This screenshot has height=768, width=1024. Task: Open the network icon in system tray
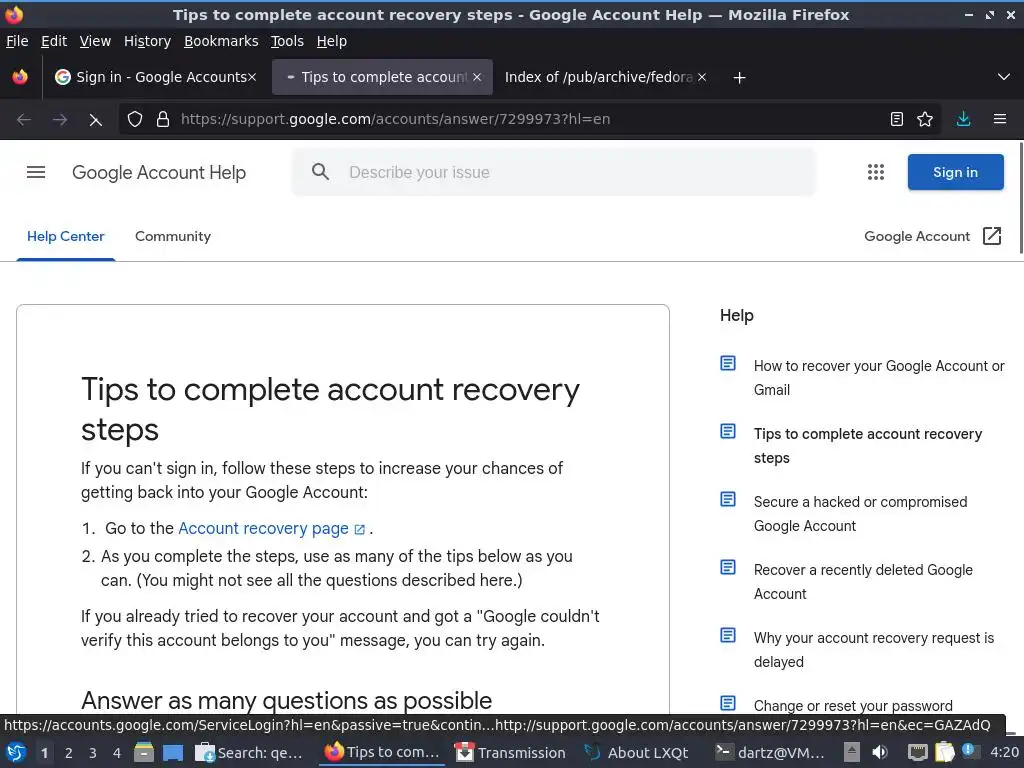tap(918, 752)
